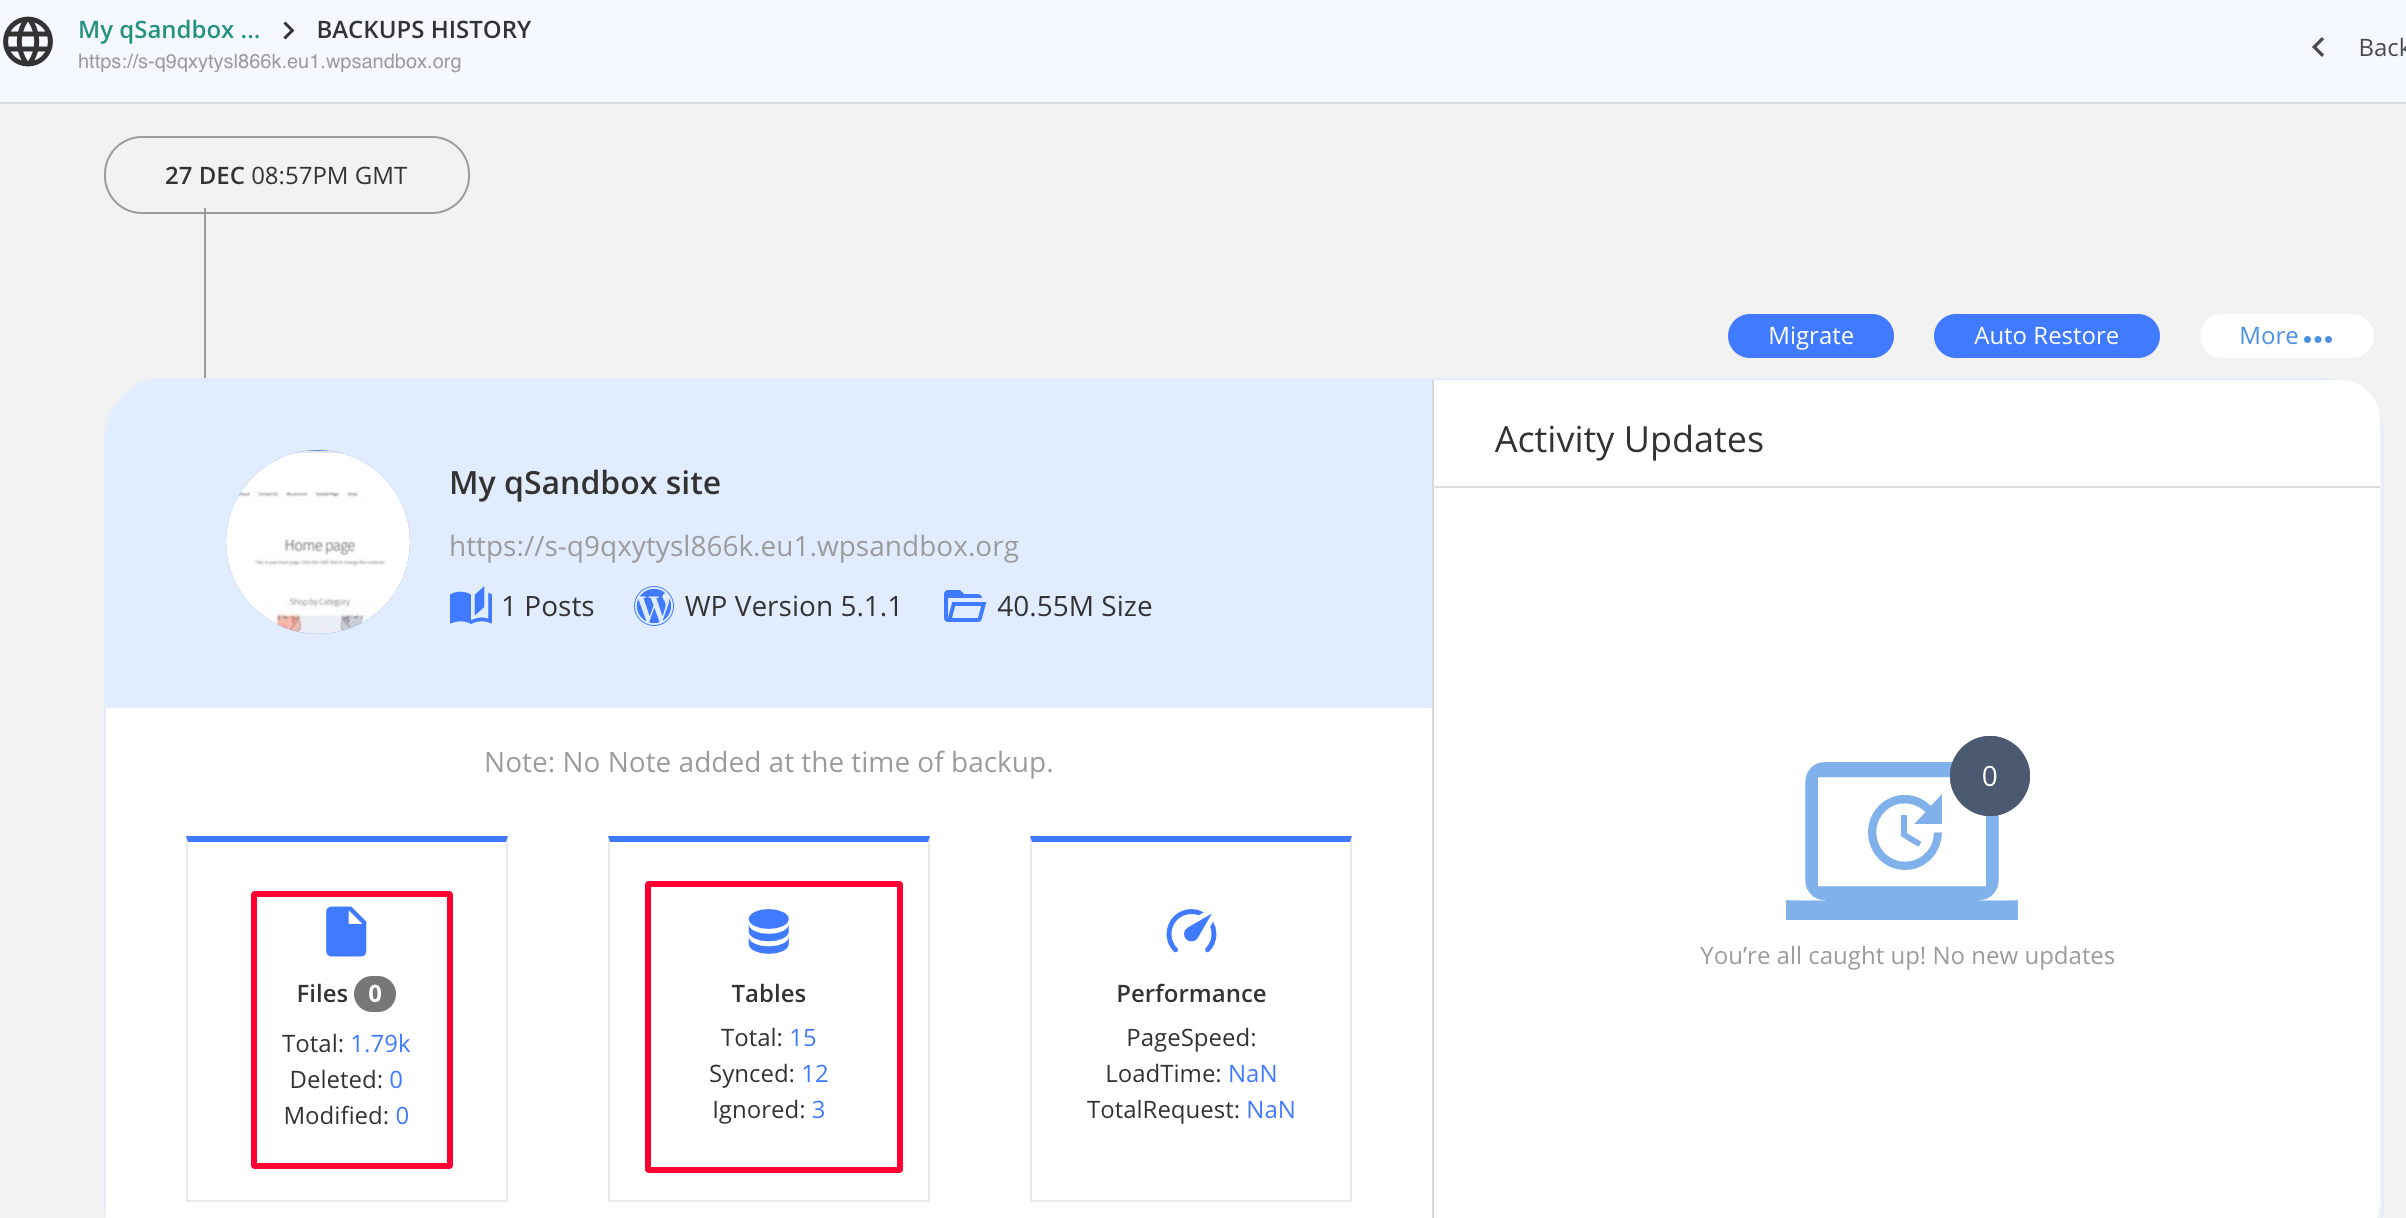Open the wpsandbox.org site URL link
Image resolution: width=2406 pixels, height=1218 pixels.
pos(733,546)
